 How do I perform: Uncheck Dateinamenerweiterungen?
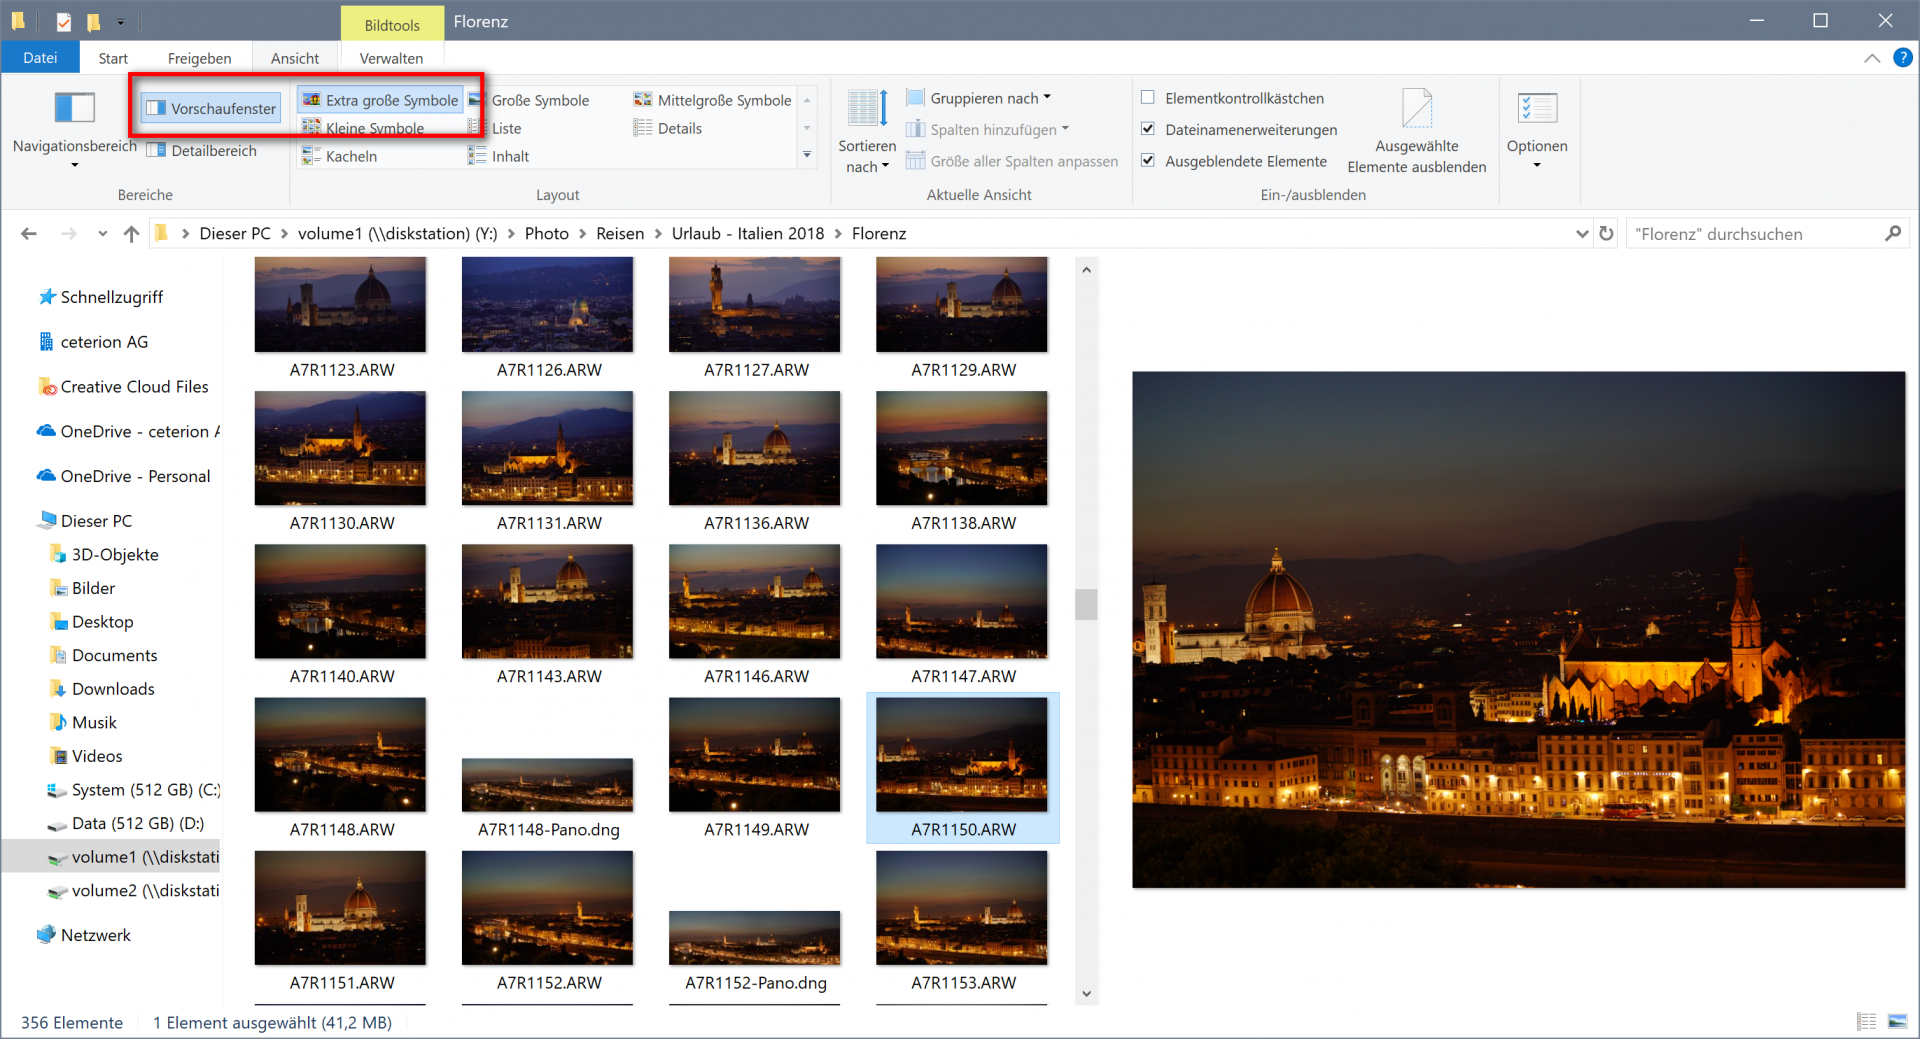tap(1149, 129)
